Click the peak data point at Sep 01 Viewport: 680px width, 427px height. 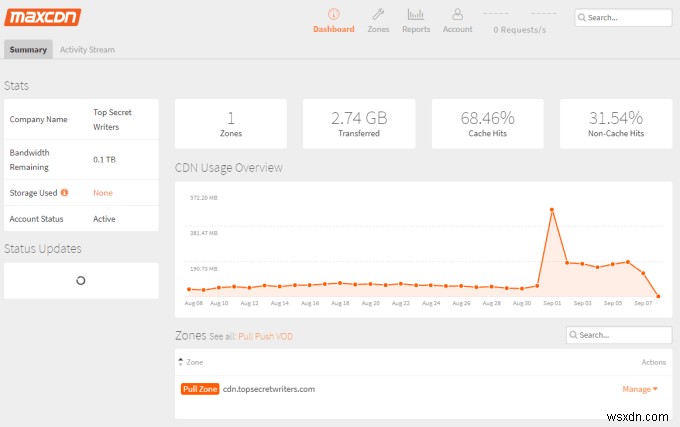click(551, 210)
